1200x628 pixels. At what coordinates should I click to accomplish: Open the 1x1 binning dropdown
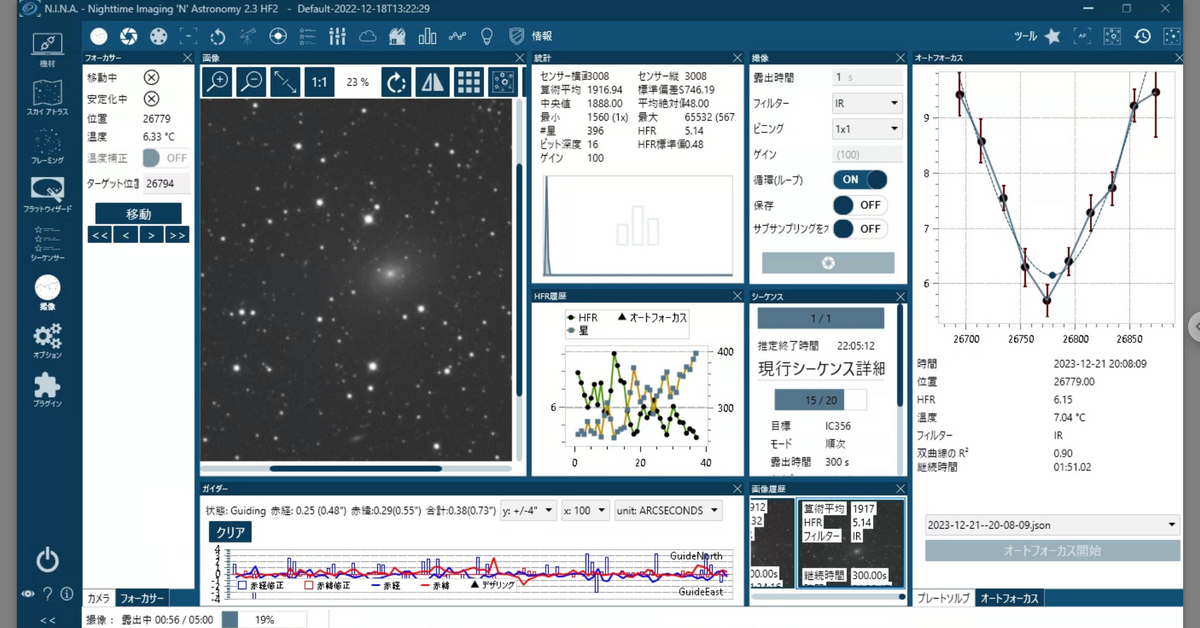[x=867, y=129]
